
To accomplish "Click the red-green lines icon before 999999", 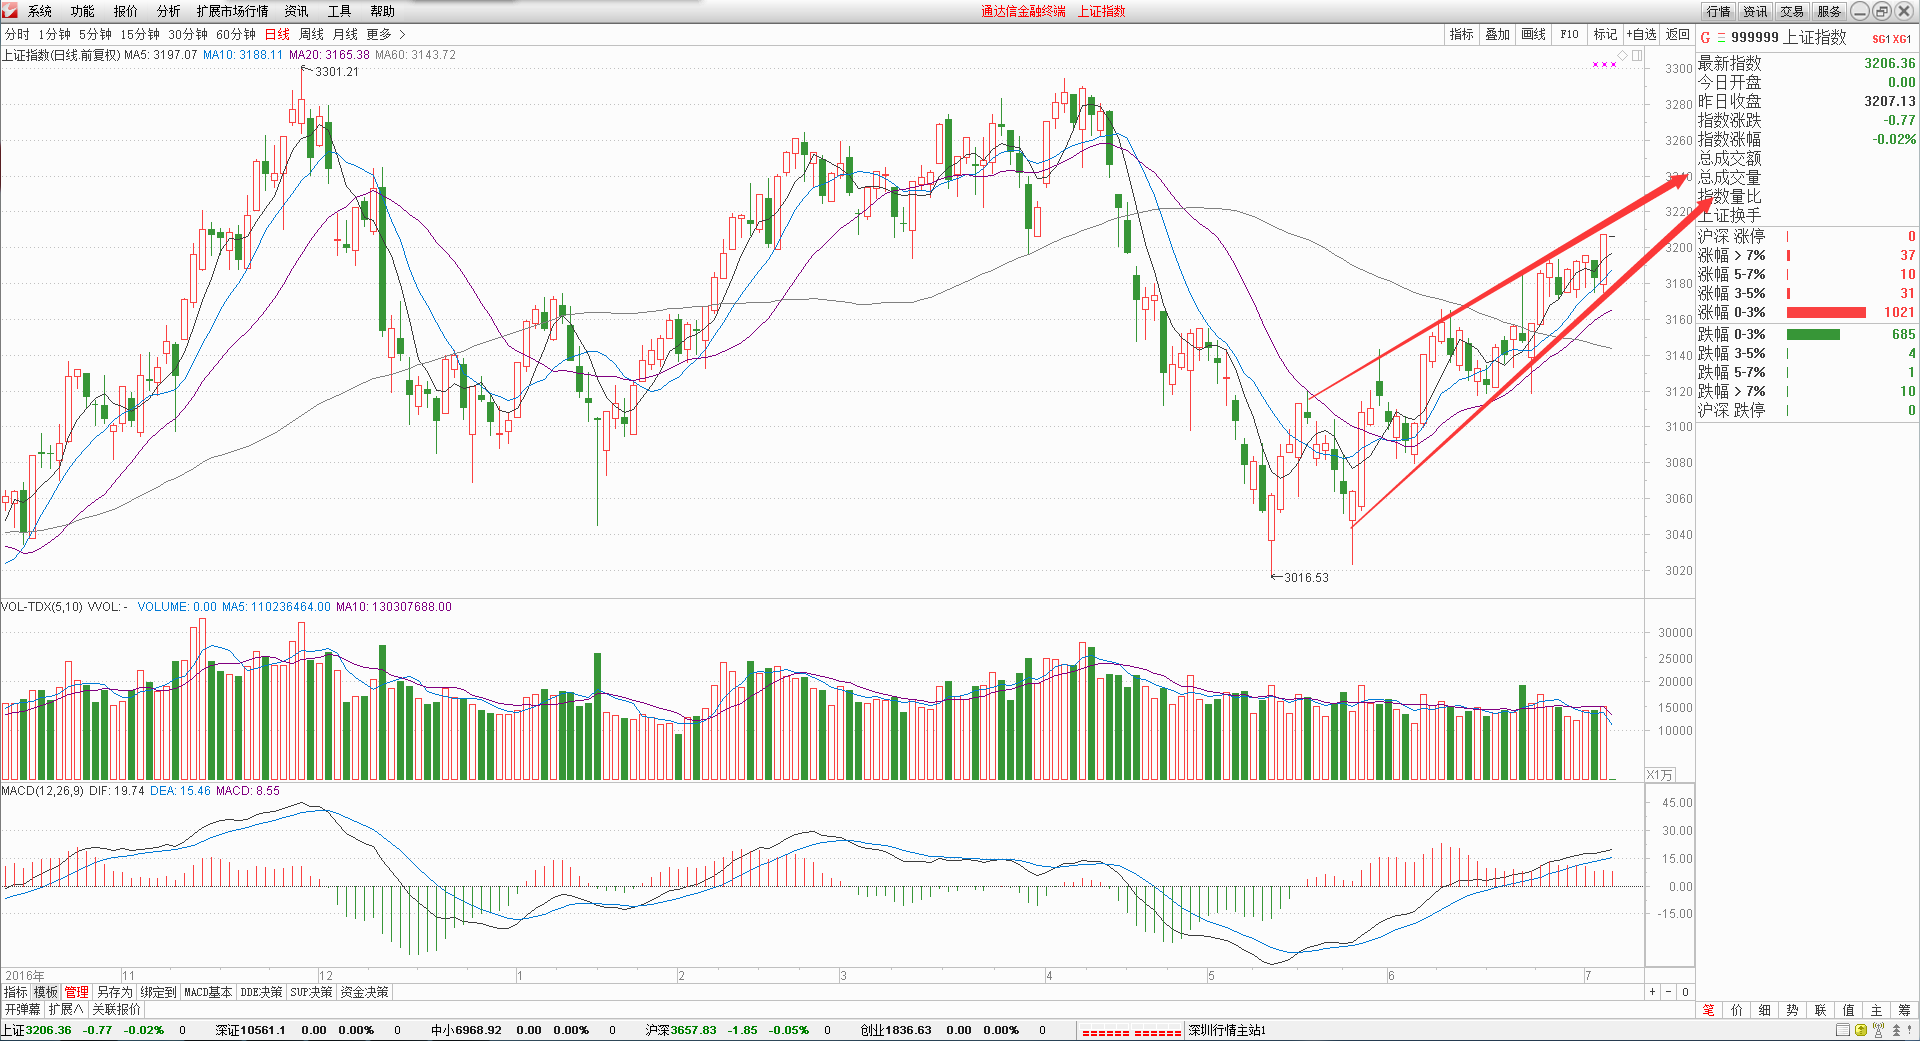I will [1721, 38].
